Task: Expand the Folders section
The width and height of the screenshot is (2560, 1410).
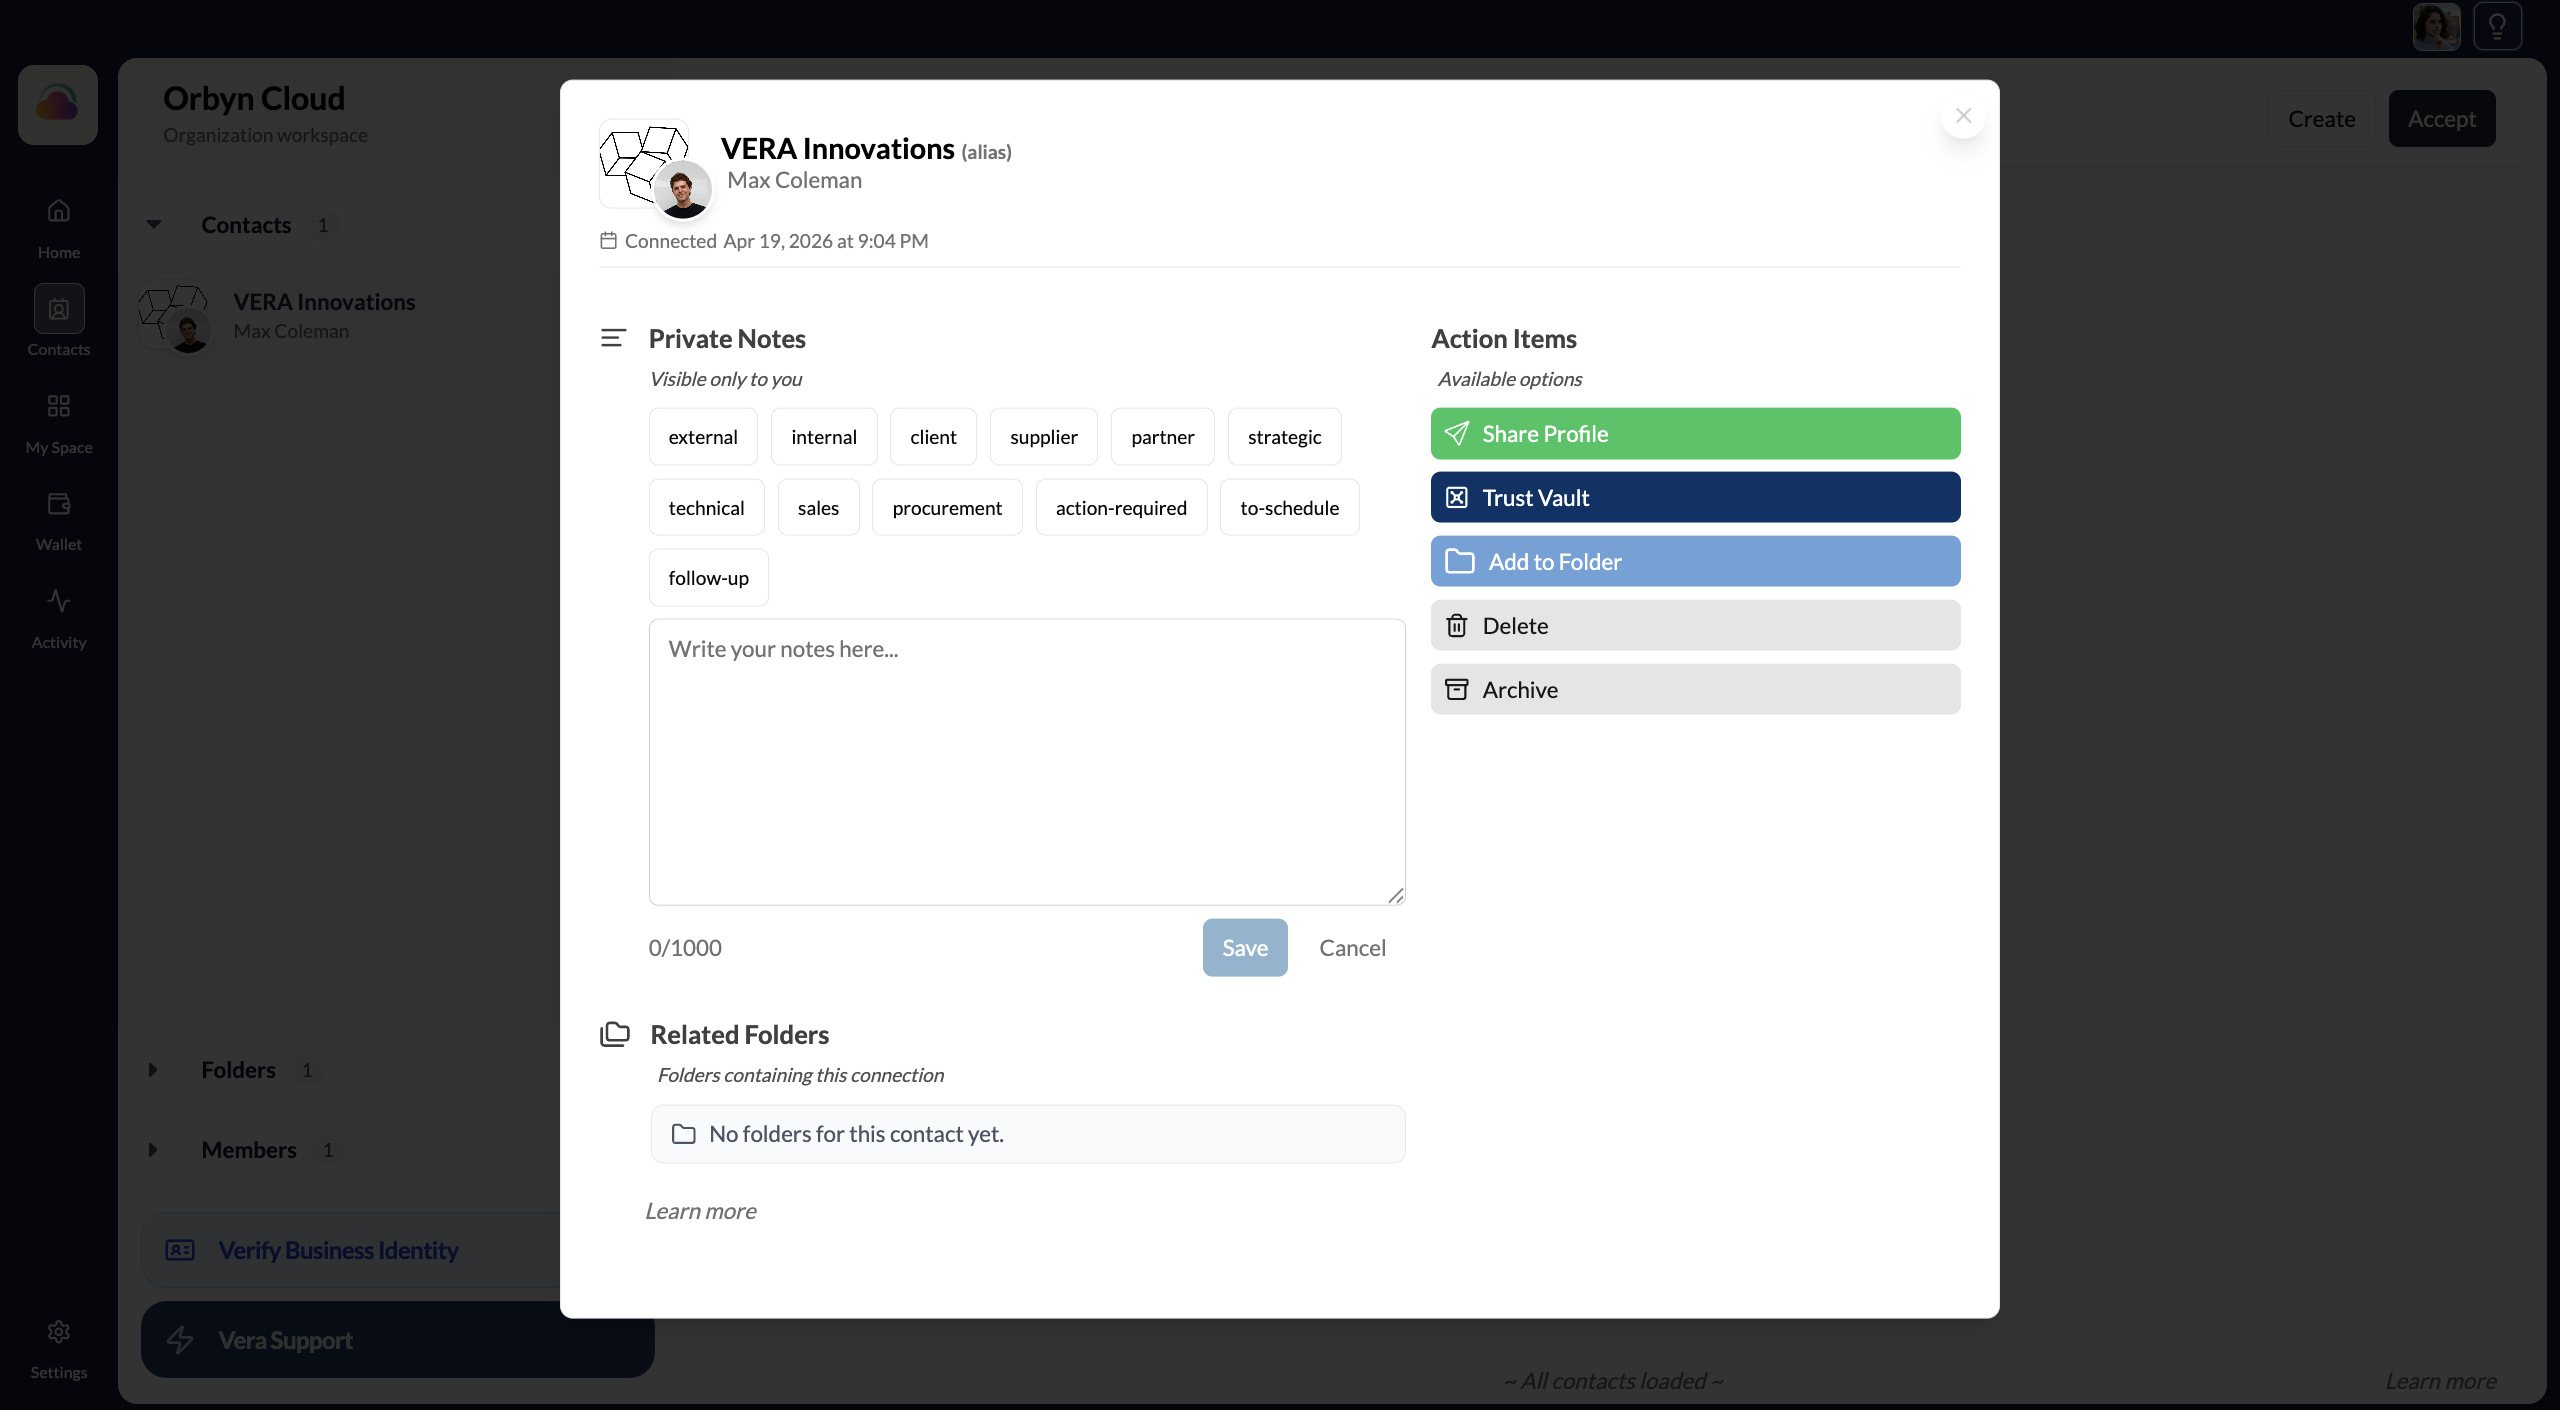Action: click(153, 1070)
